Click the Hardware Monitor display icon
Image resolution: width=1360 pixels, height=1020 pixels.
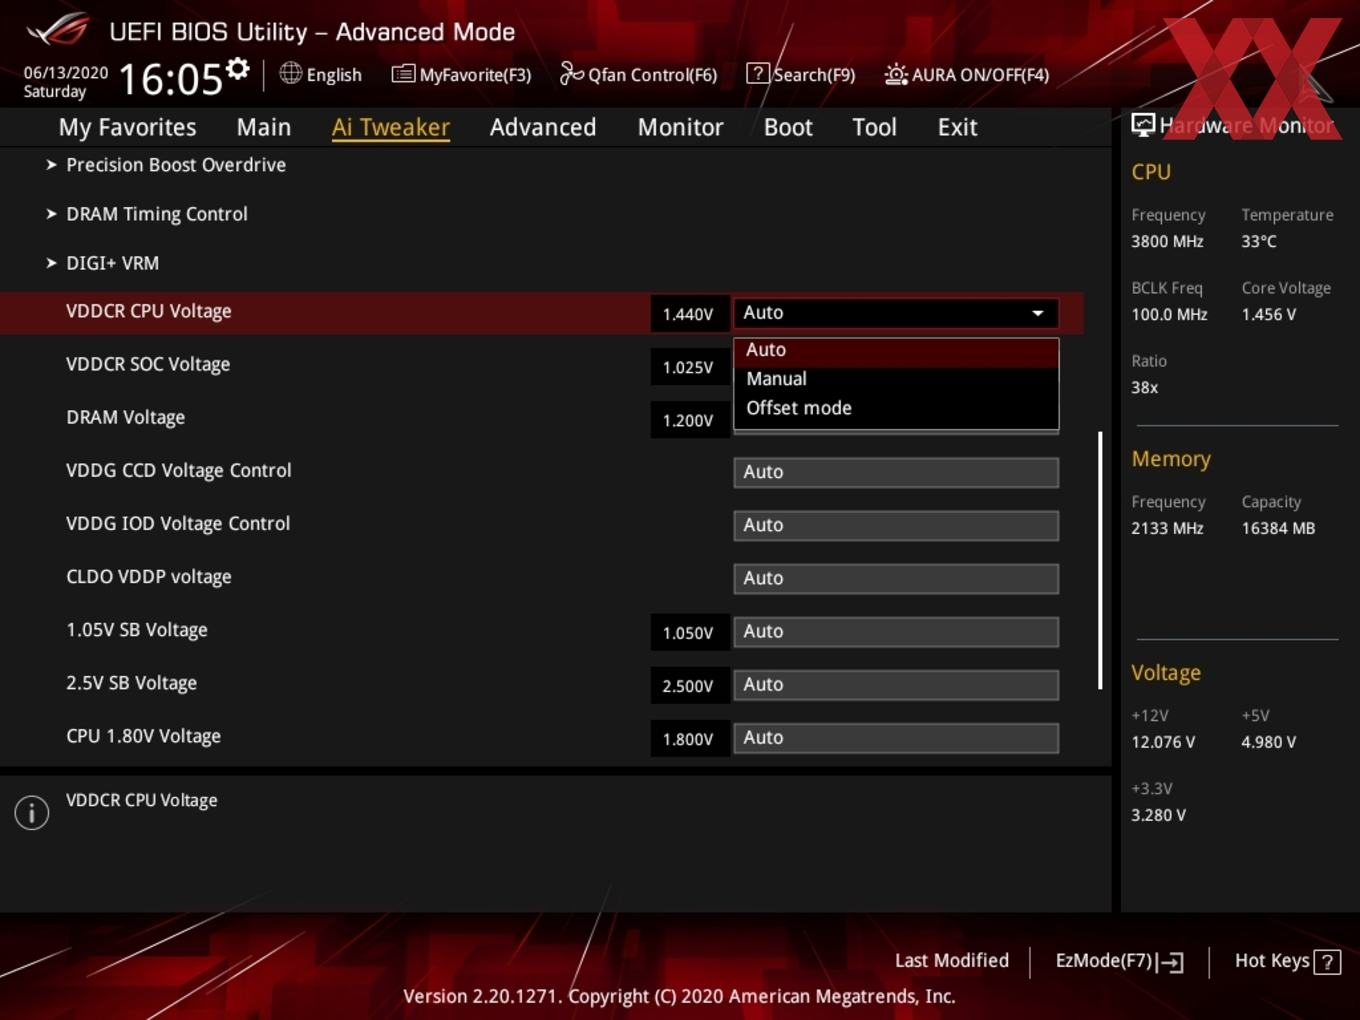[1143, 124]
